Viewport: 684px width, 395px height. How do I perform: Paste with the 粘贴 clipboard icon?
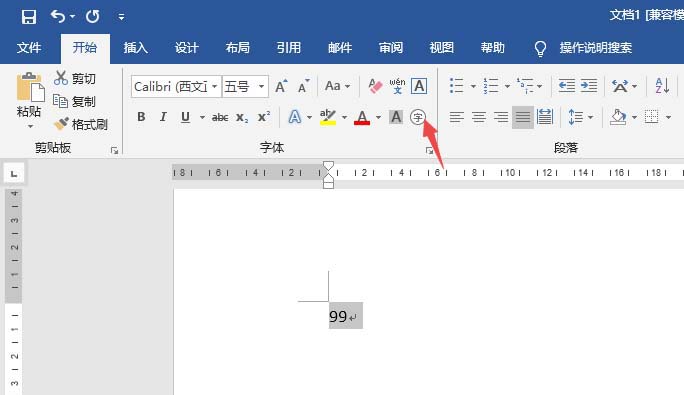pyautogui.click(x=30, y=87)
